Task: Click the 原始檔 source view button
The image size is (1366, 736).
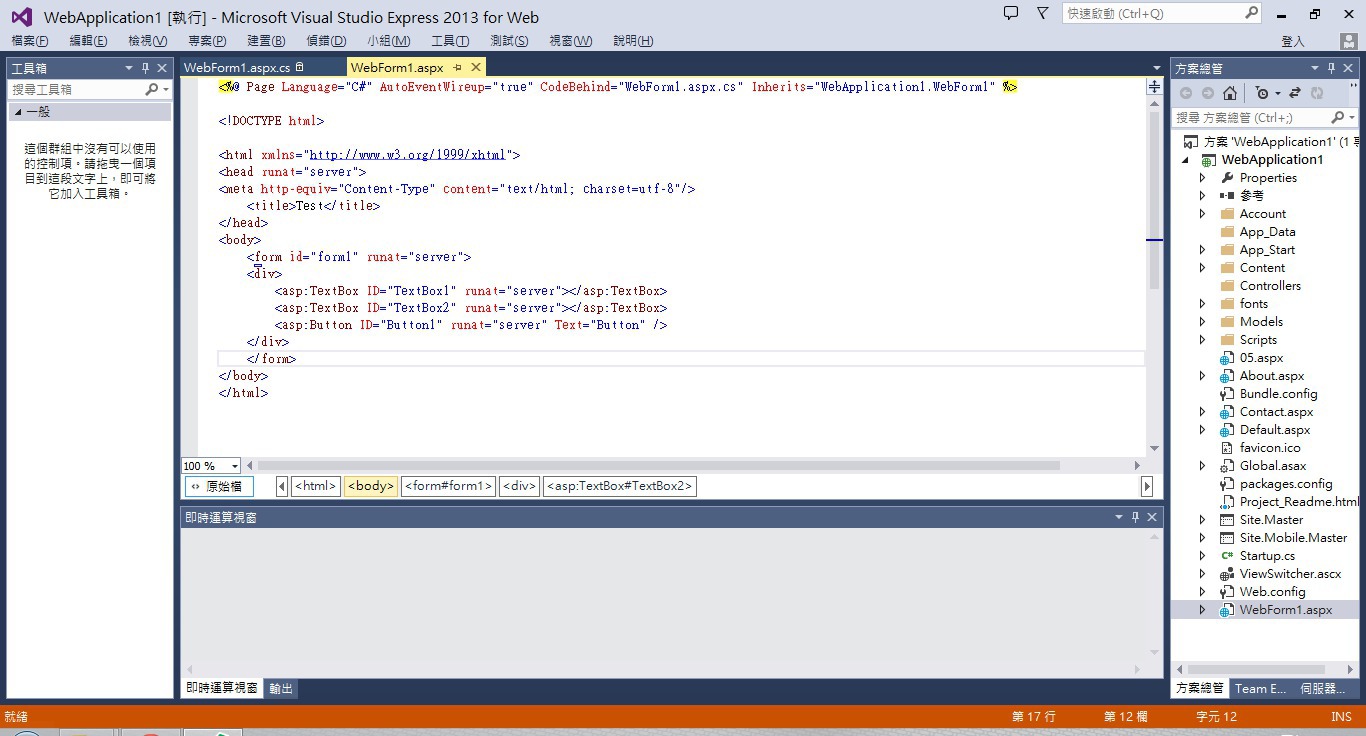Action: pyautogui.click(x=219, y=486)
